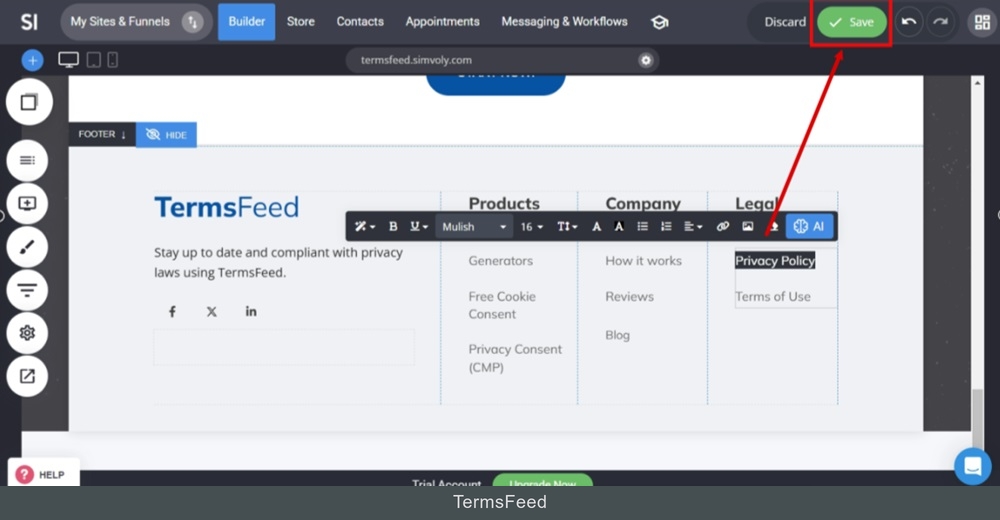
Task: Click the X social icon
Action: pyautogui.click(x=212, y=311)
